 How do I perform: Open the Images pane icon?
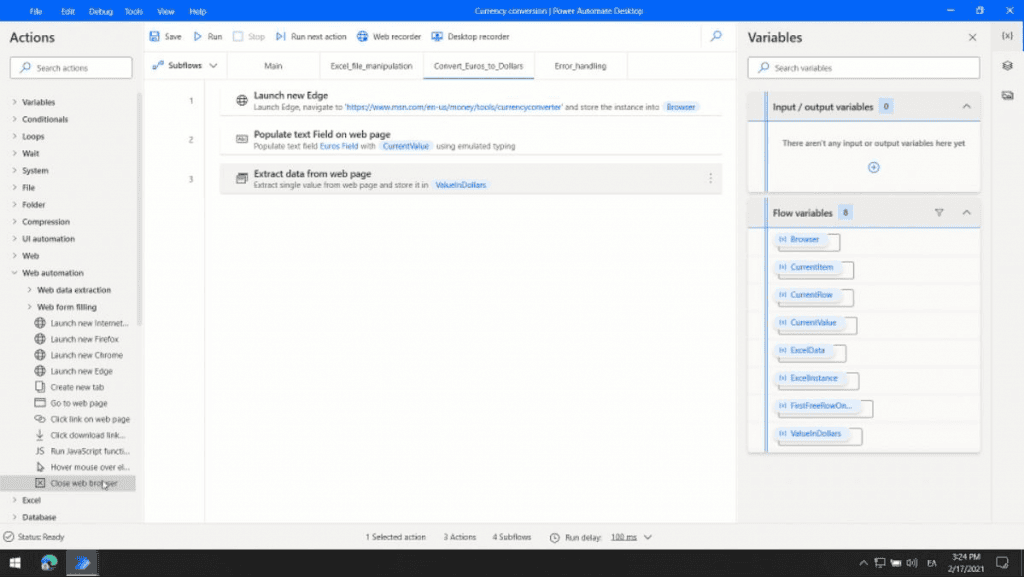(x=1007, y=95)
